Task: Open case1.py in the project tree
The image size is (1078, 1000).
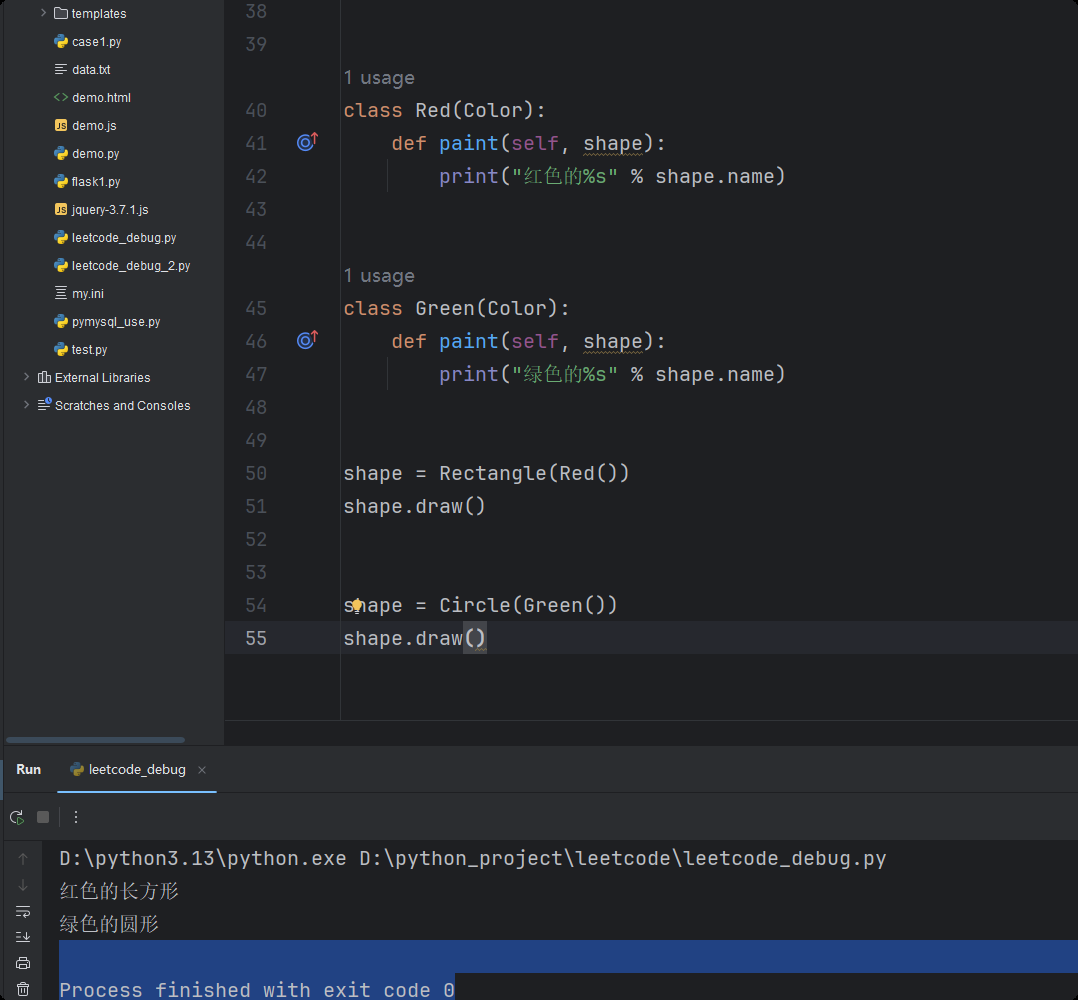Action: (88, 42)
